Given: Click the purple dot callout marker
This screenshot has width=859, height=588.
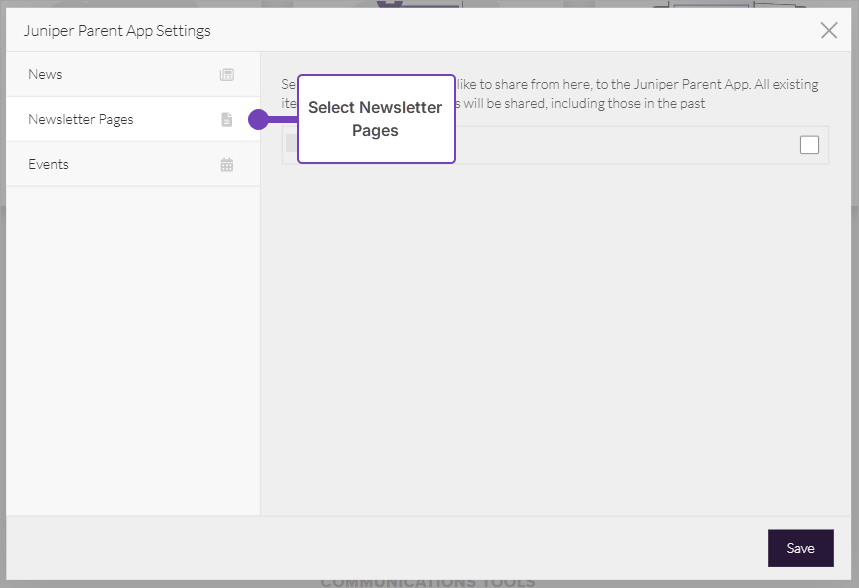Looking at the screenshot, I should 258,120.
